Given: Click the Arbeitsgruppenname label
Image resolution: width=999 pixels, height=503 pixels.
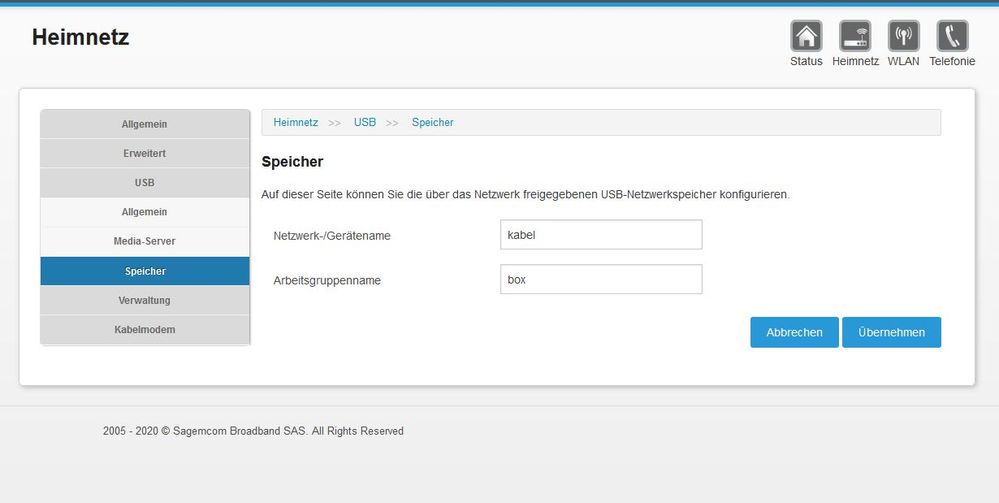Looking at the screenshot, I should [327, 281].
